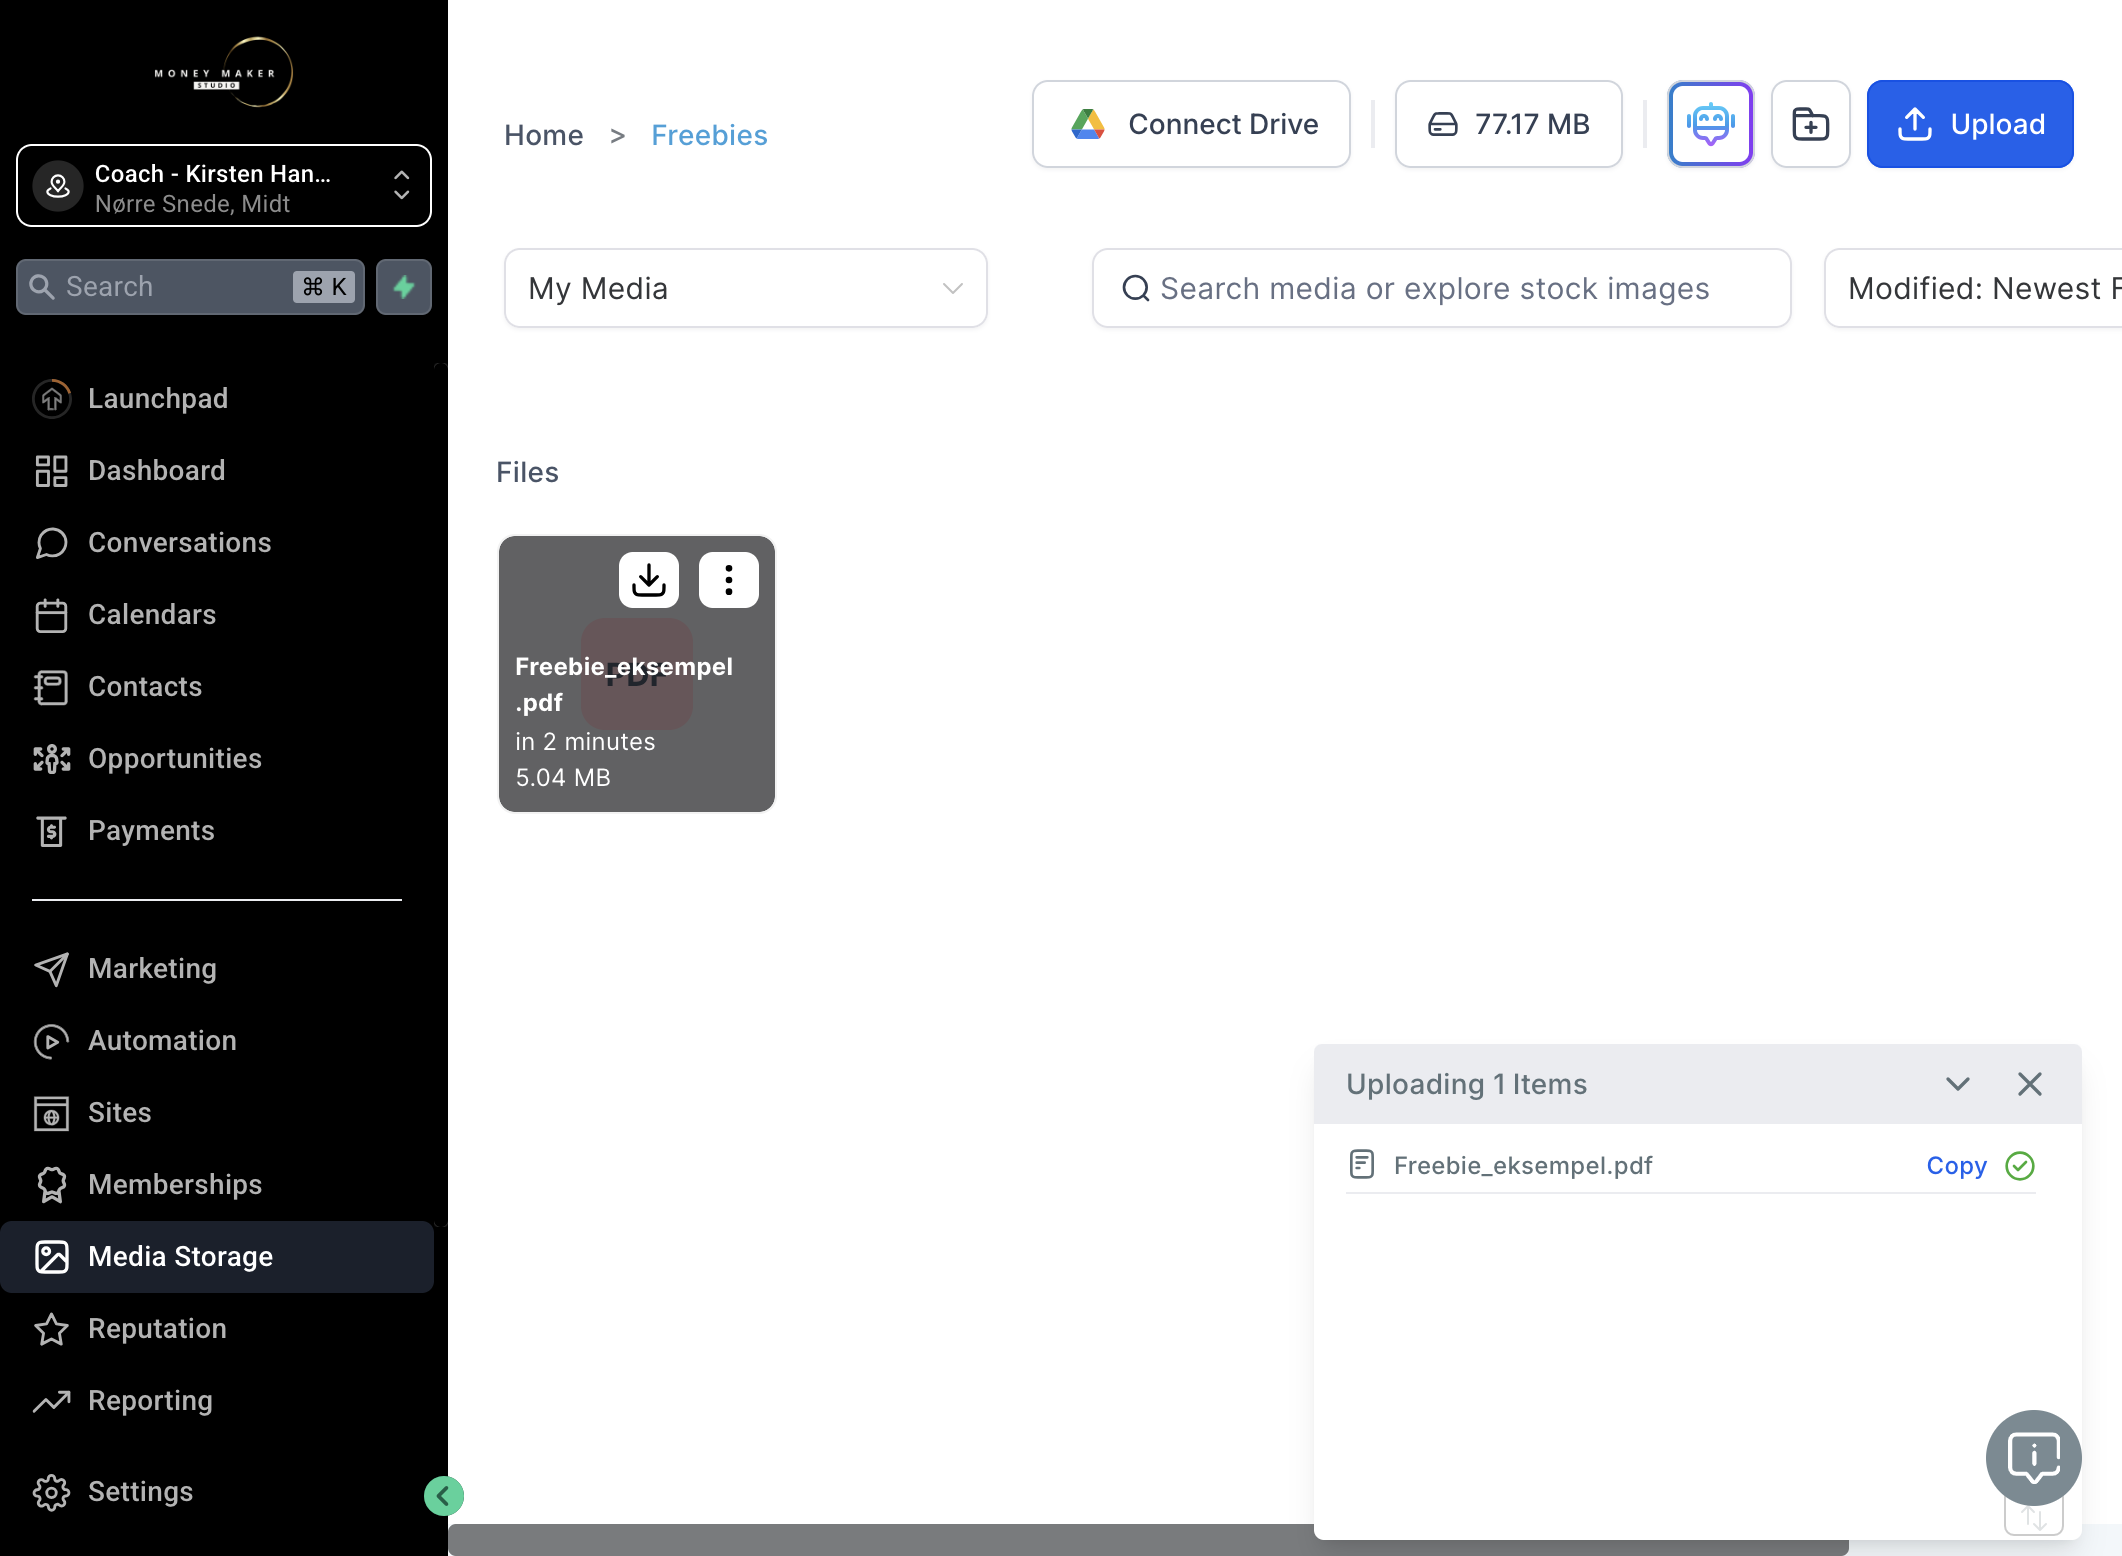Close the Uploading 1 Items panel
Image resolution: width=2122 pixels, height=1556 pixels.
pyautogui.click(x=2029, y=1084)
